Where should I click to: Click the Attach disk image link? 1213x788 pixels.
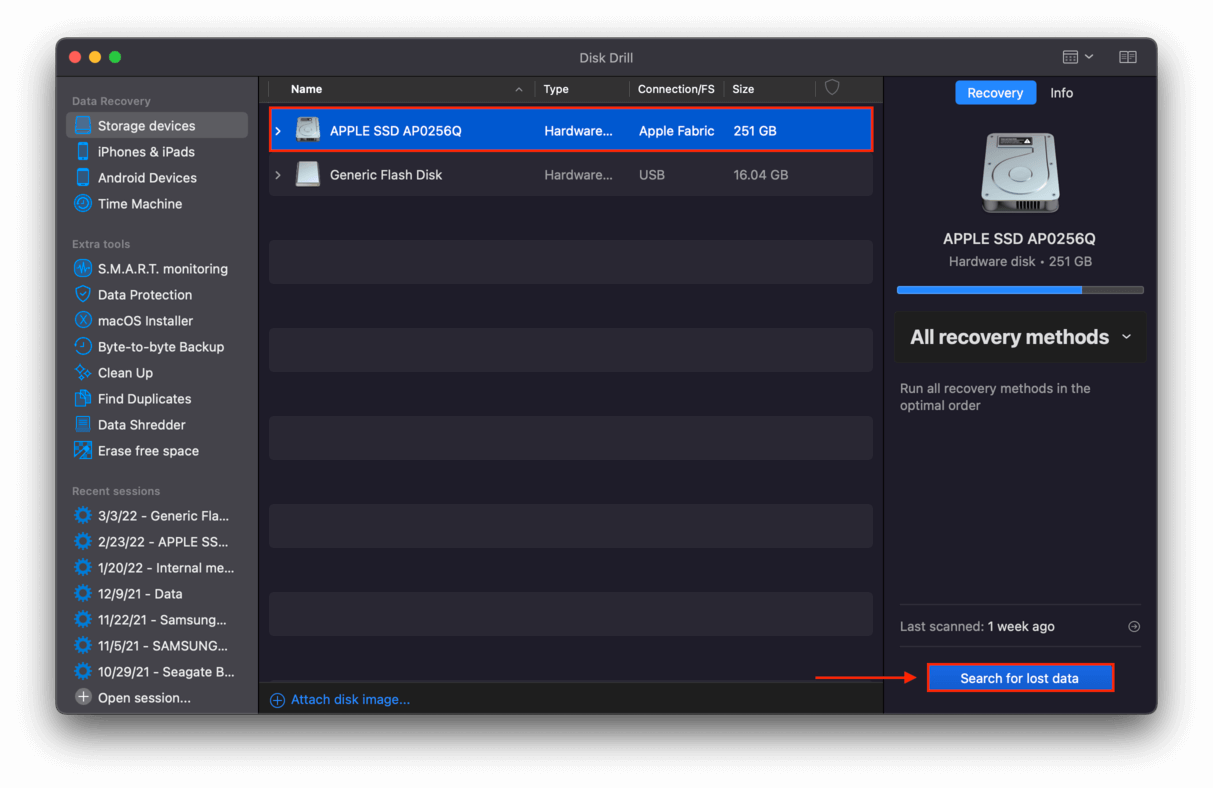click(350, 700)
